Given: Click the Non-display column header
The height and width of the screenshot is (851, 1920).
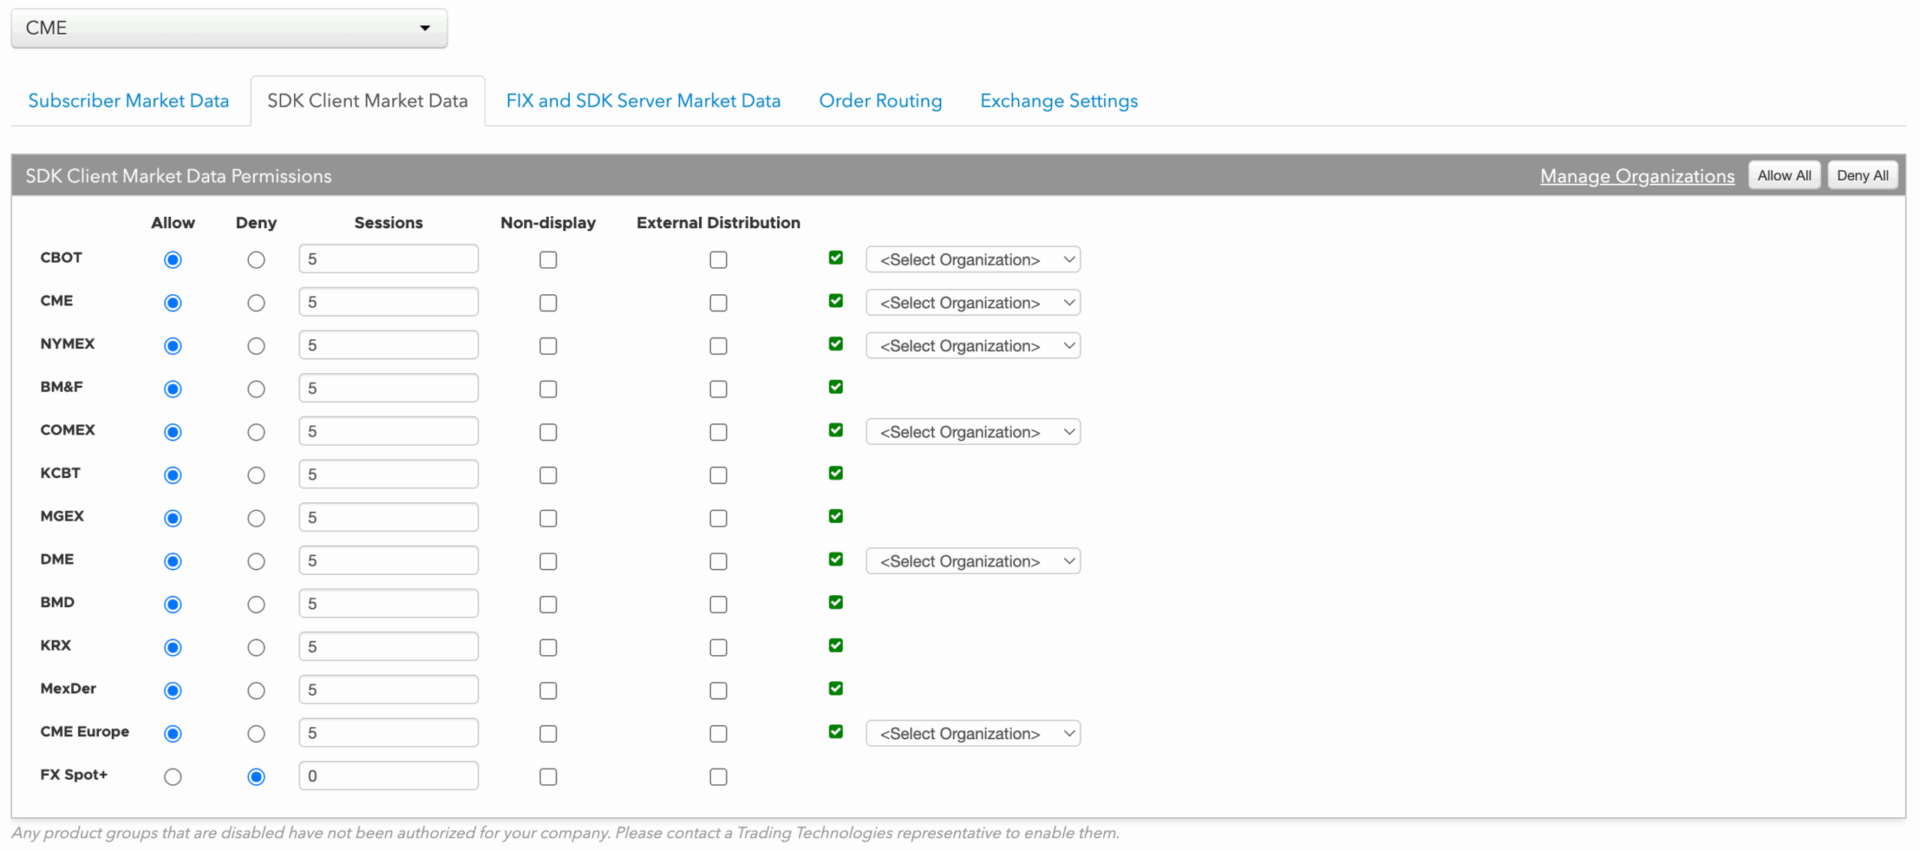Looking at the screenshot, I should coord(548,223).
